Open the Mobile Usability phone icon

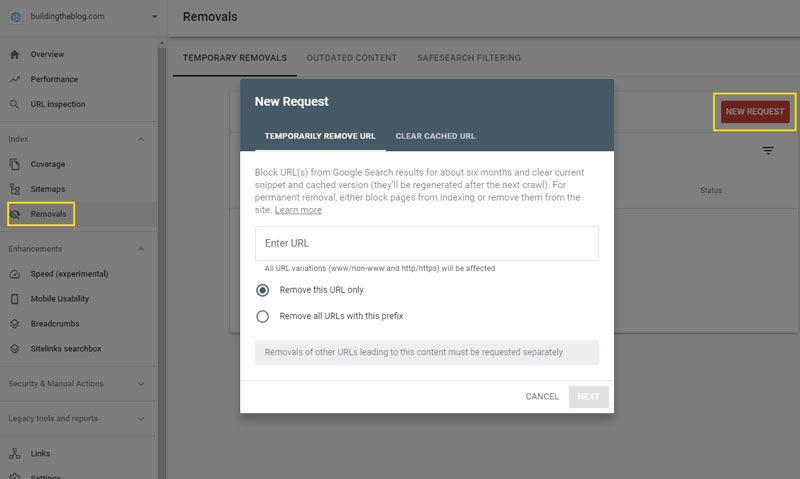tap(14, 299)
